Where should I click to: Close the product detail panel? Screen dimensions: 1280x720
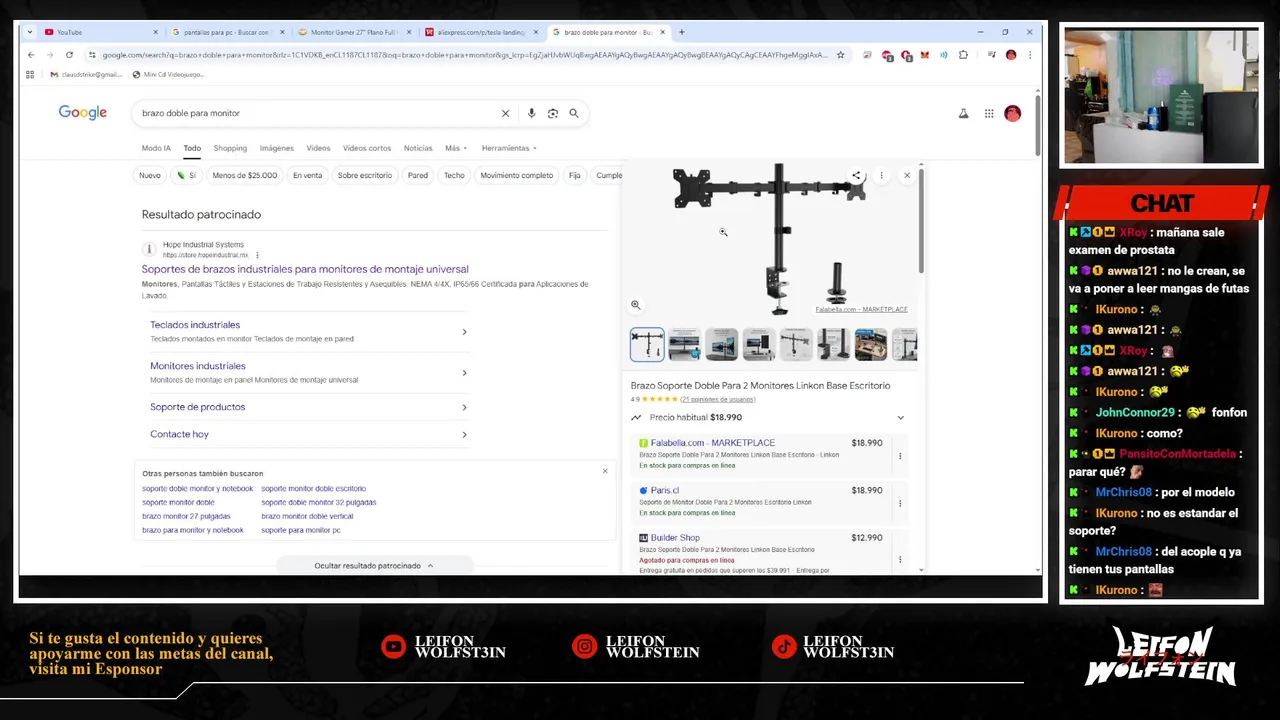[x=907, y=175]
